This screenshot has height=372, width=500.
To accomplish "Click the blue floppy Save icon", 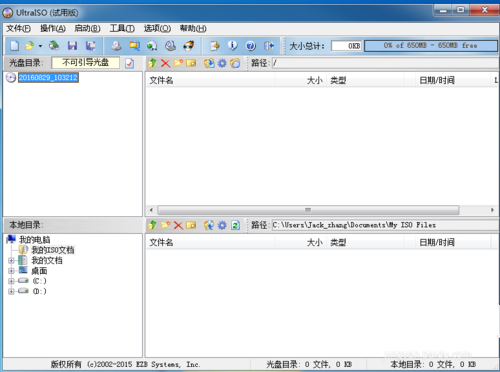I will point(72,45).
